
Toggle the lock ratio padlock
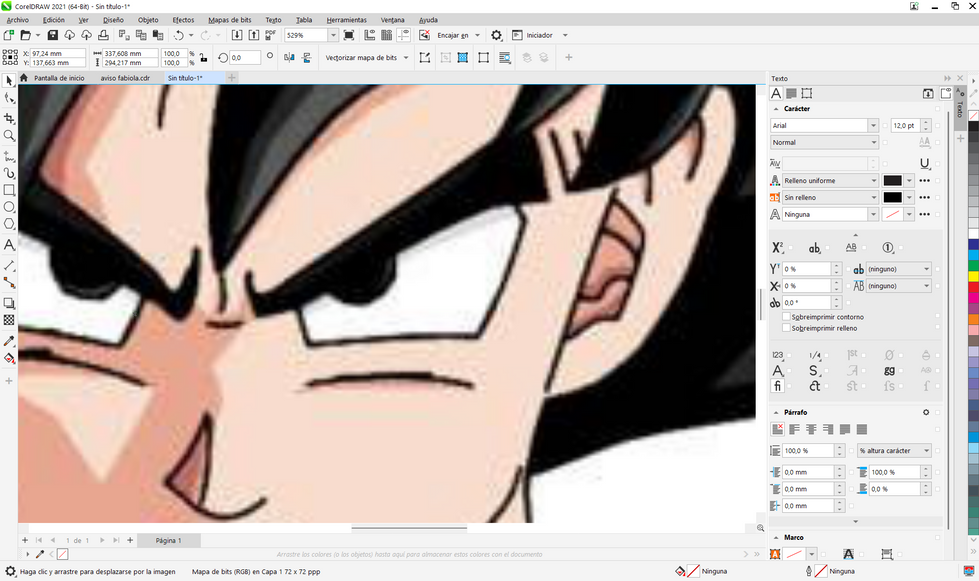pos(204,58)
